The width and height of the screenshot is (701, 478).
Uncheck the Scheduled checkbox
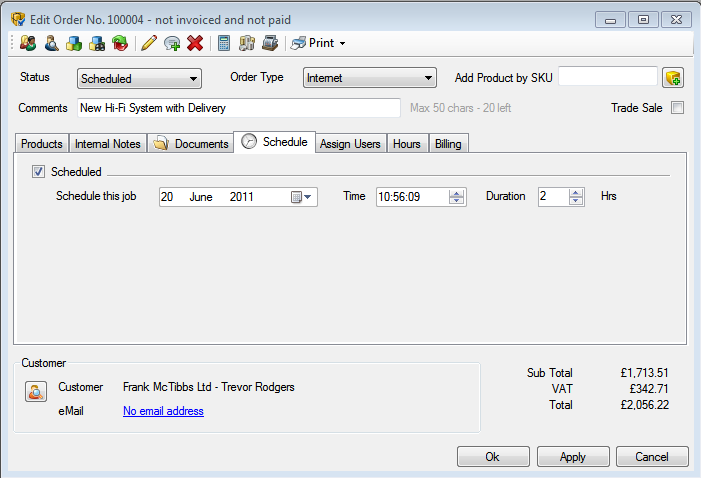(x=39, y=172)
